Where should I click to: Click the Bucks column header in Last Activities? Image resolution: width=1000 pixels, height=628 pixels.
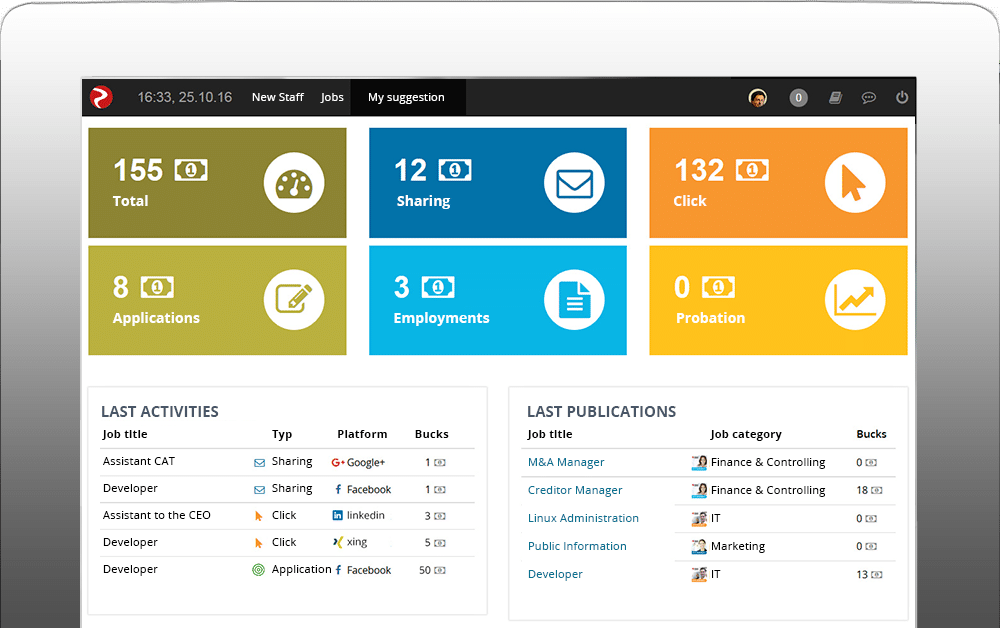click(x=431, y=434)
